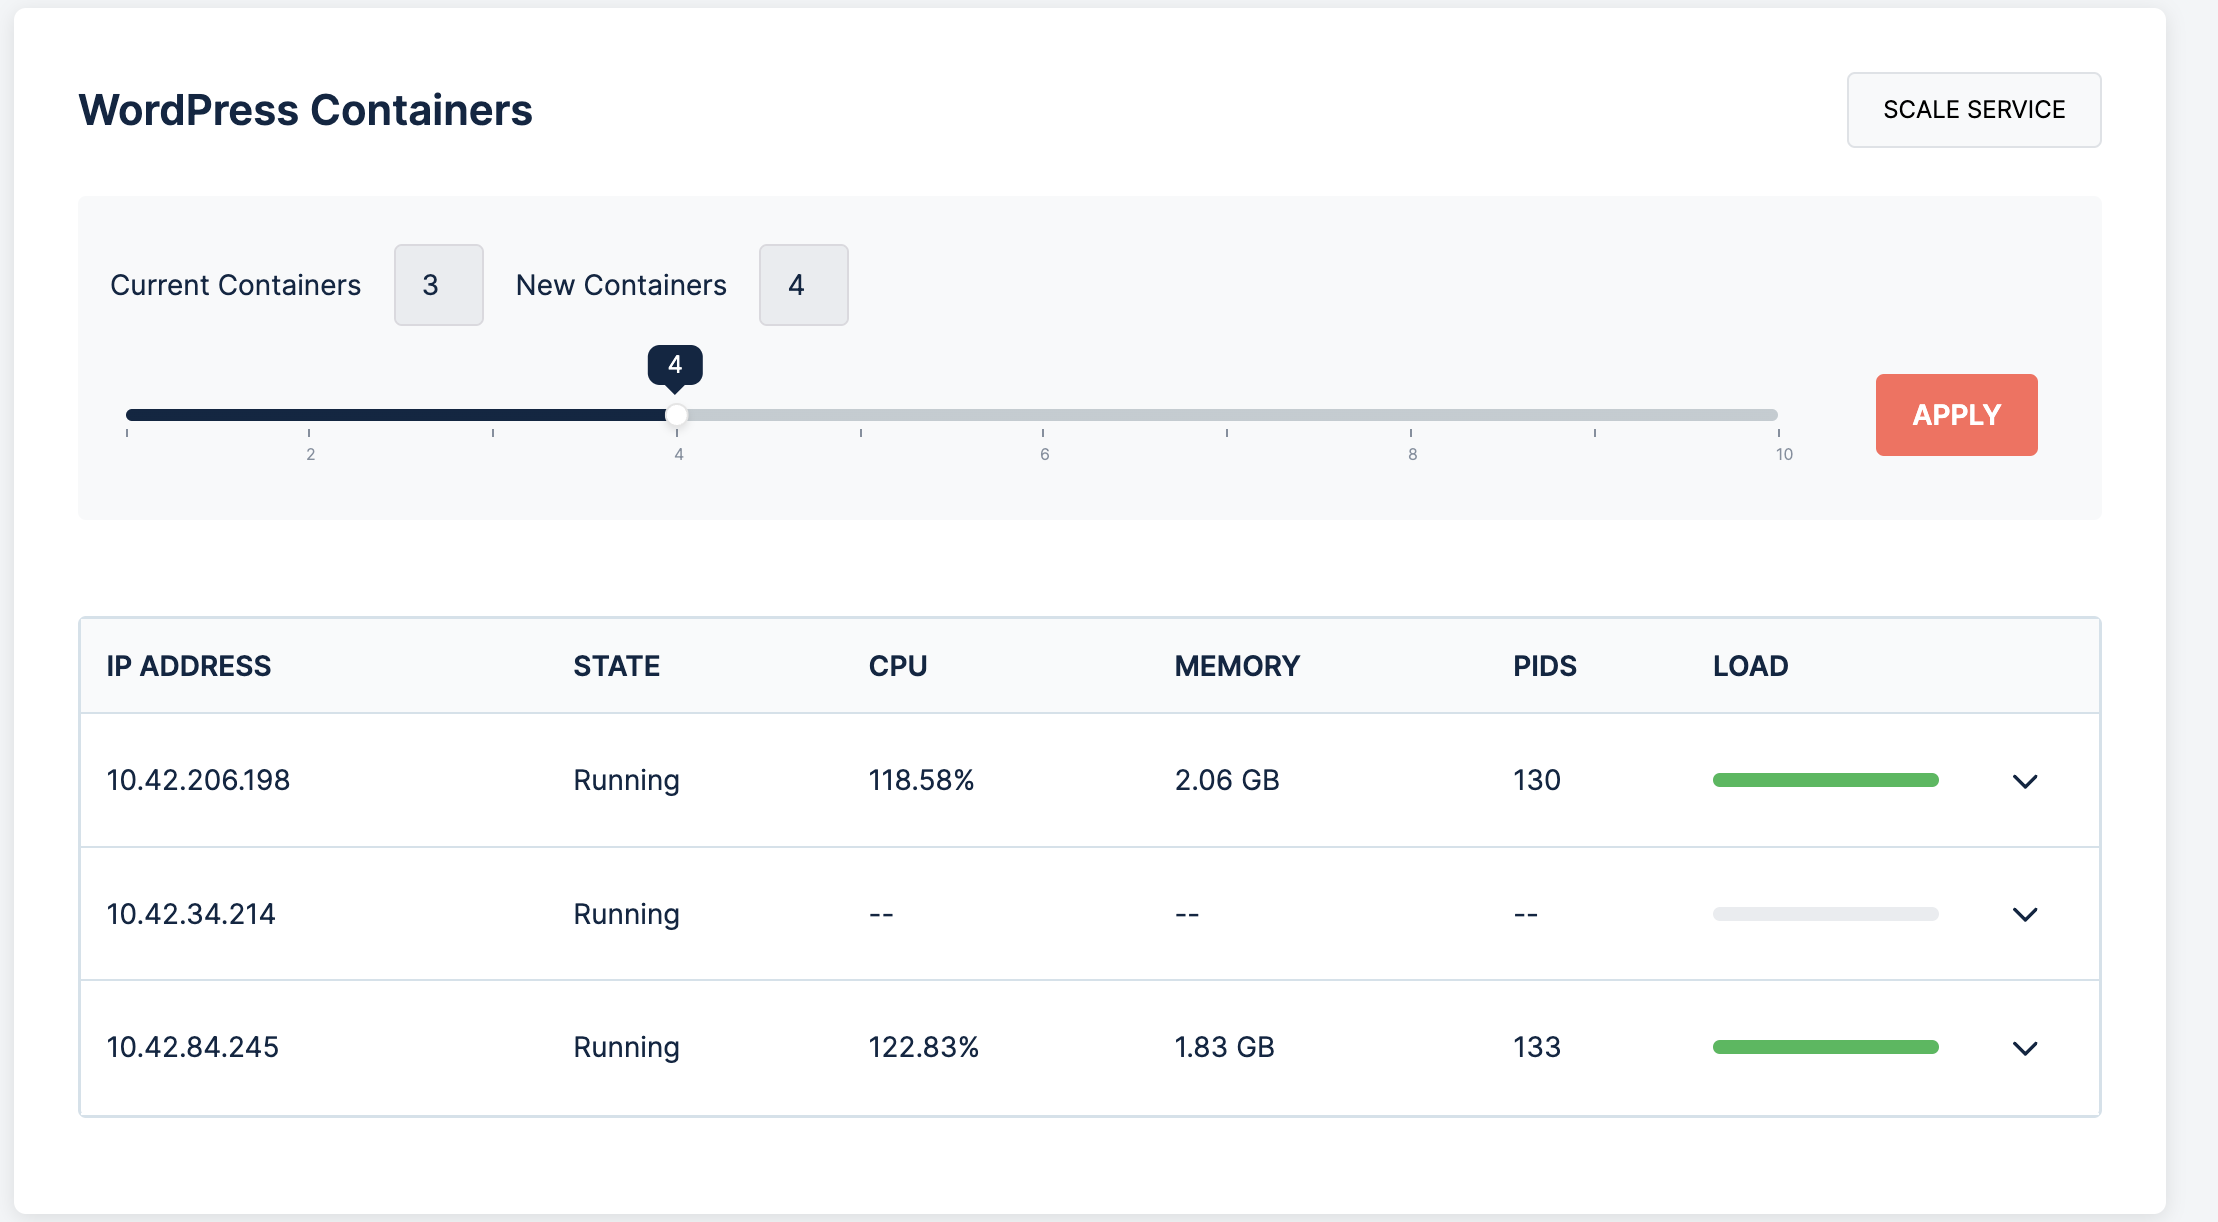This screenshot has height=1222, width=2218.
Task: Click the green load bar for 10.42.206.198
Action: tap(1825, 780)
